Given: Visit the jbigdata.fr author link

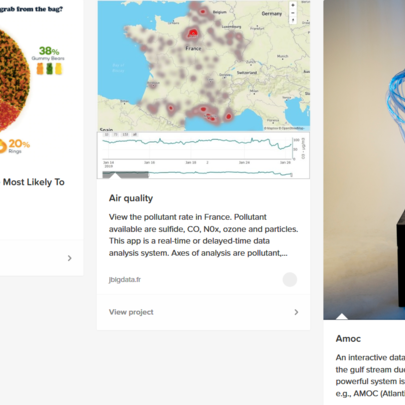Looking at the screenshot, I should point(125,279).
